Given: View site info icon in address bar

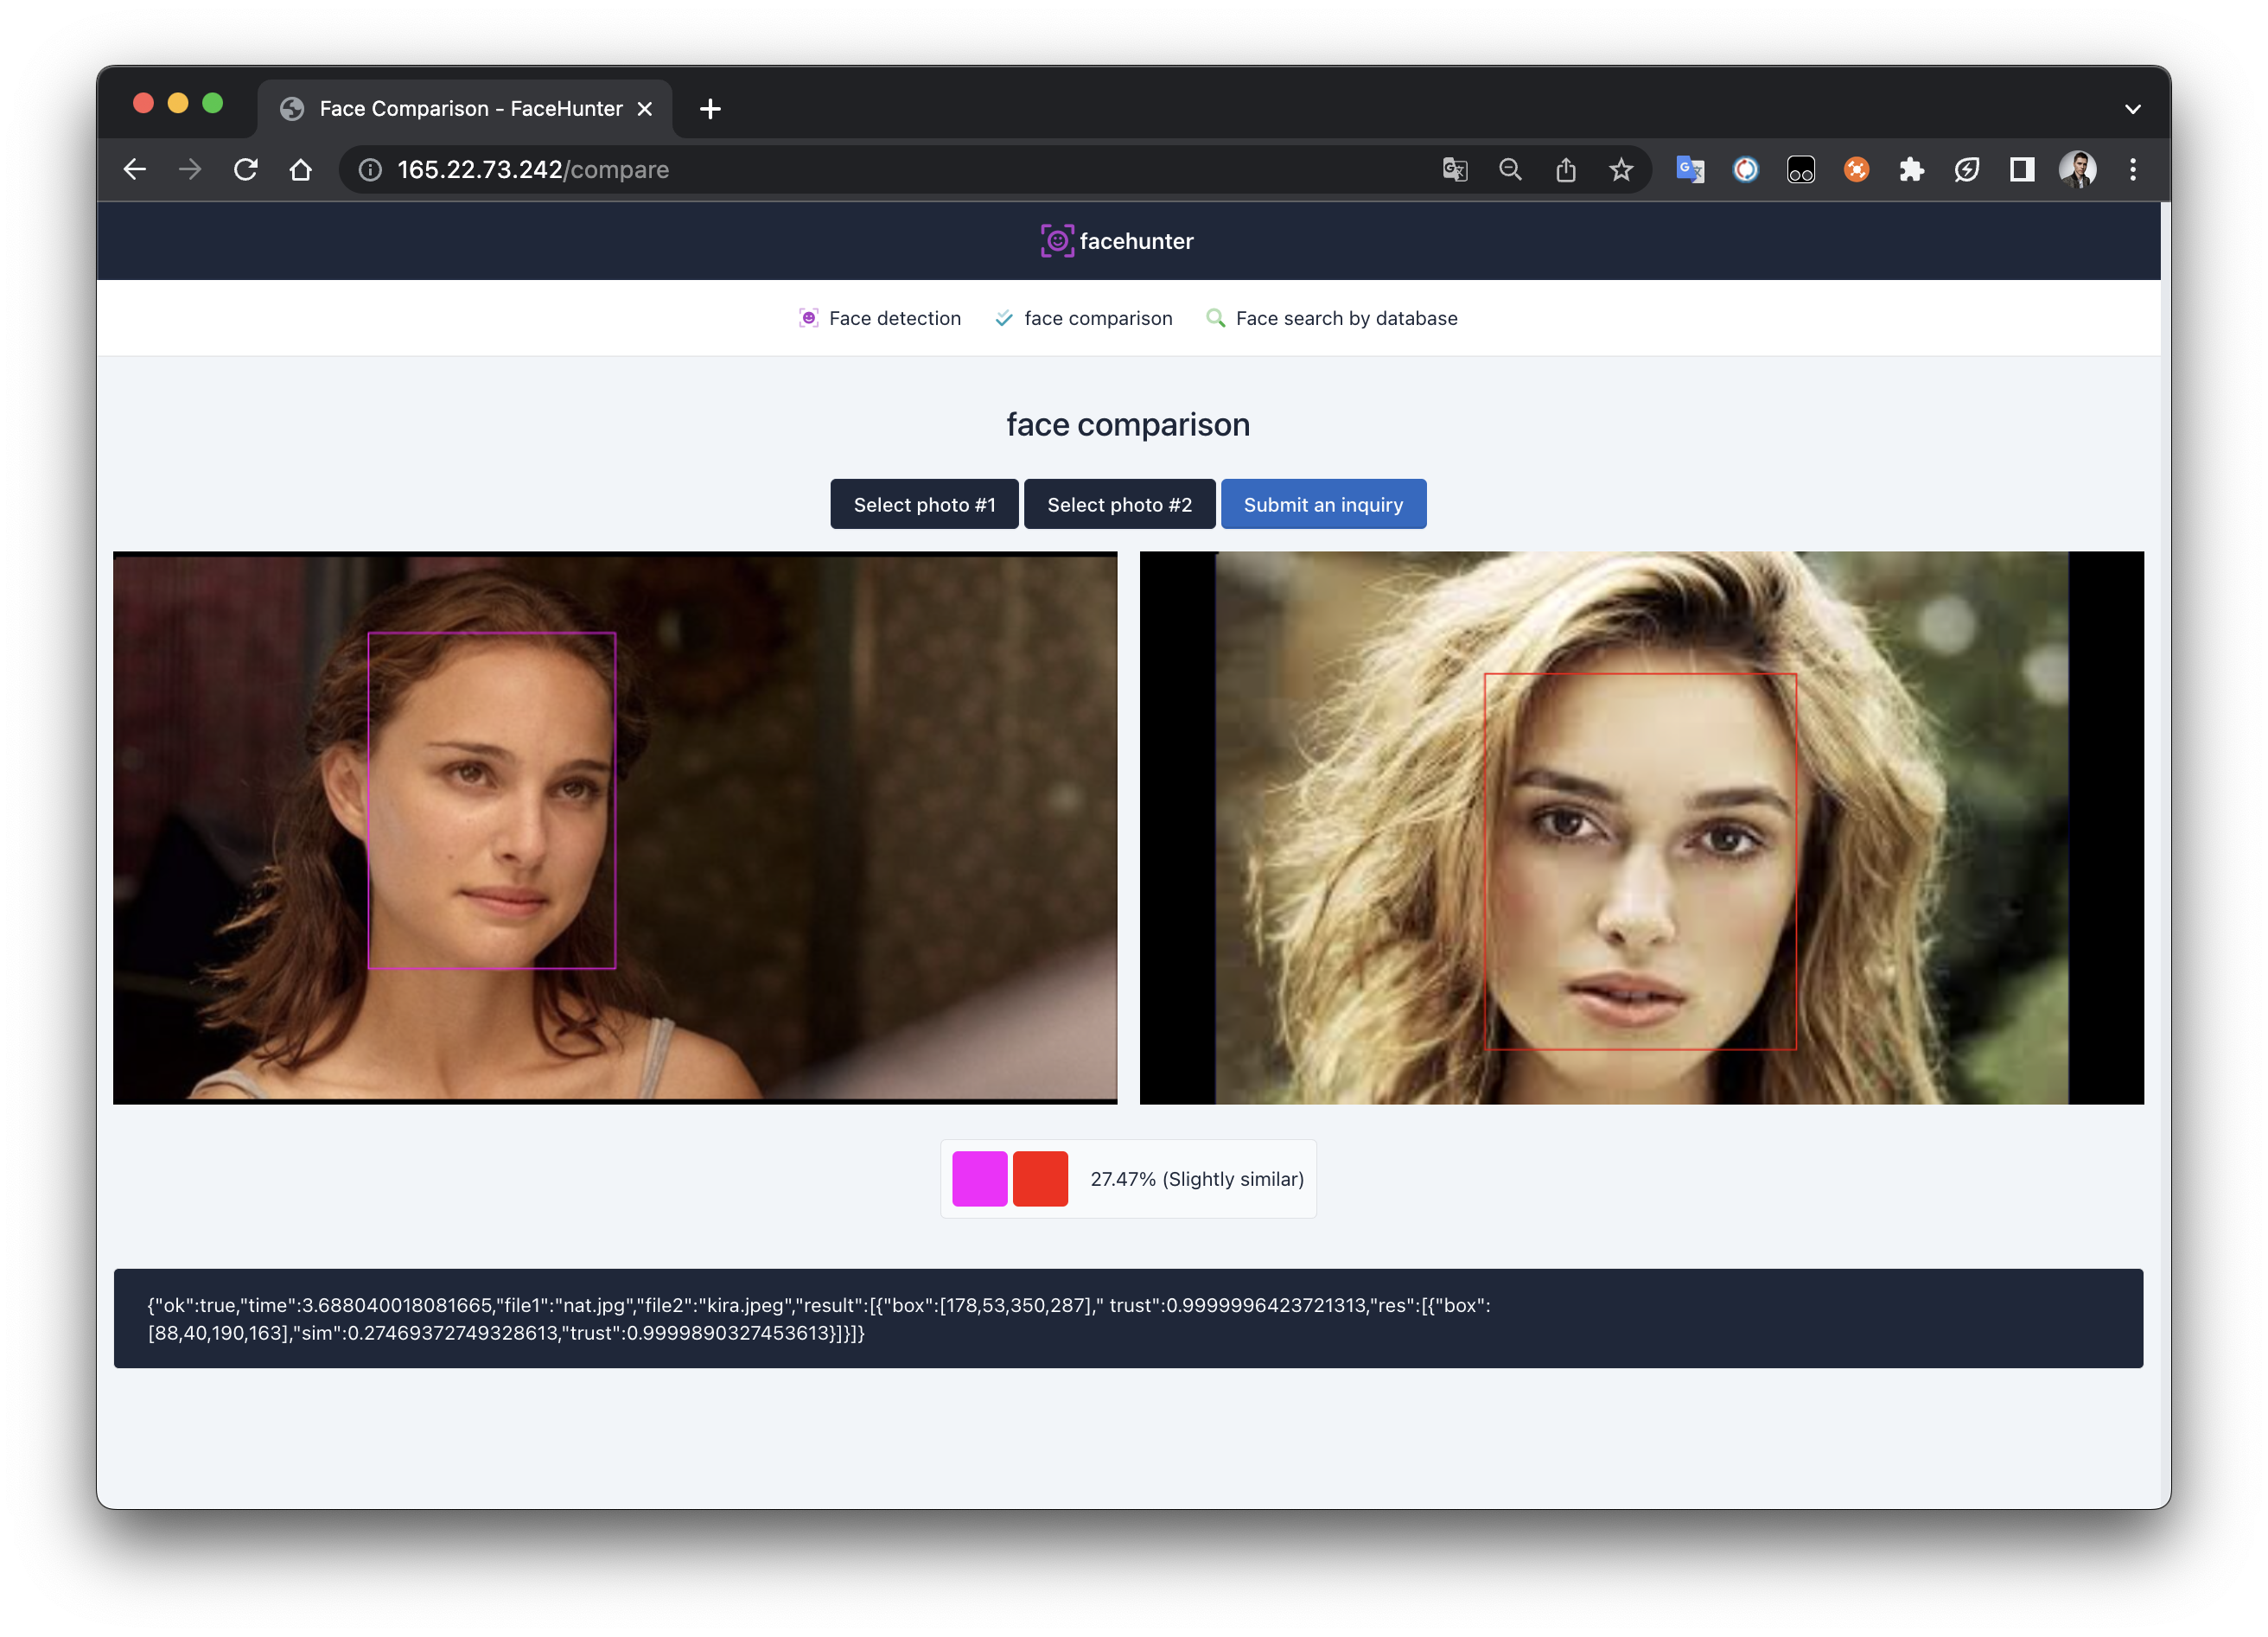Looking at the screenshot, I should coord(371,170).
